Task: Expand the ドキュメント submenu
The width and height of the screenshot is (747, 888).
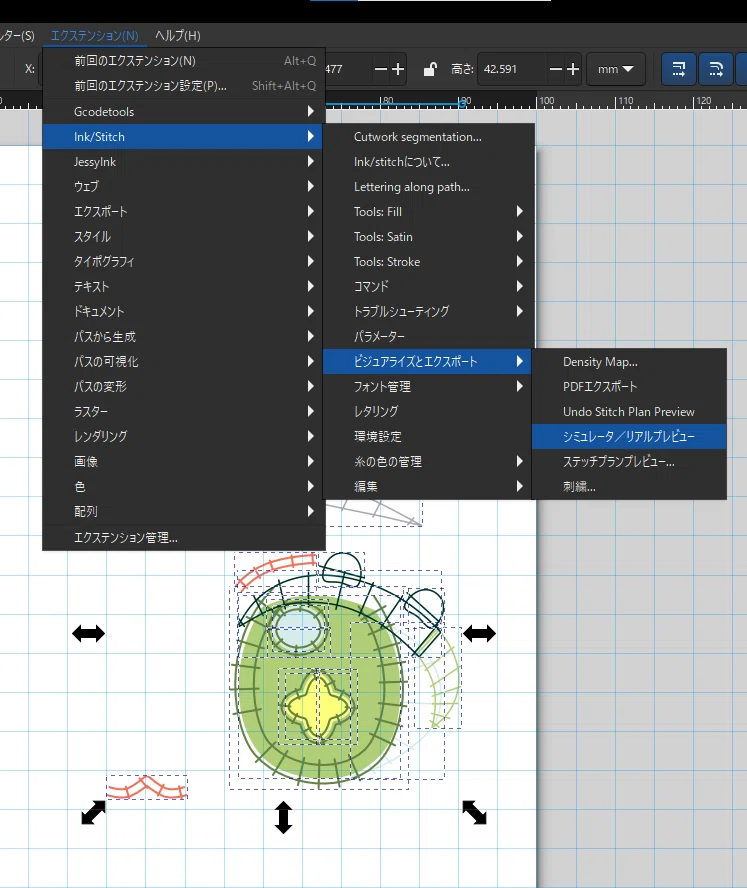Action: pos(183,311)
